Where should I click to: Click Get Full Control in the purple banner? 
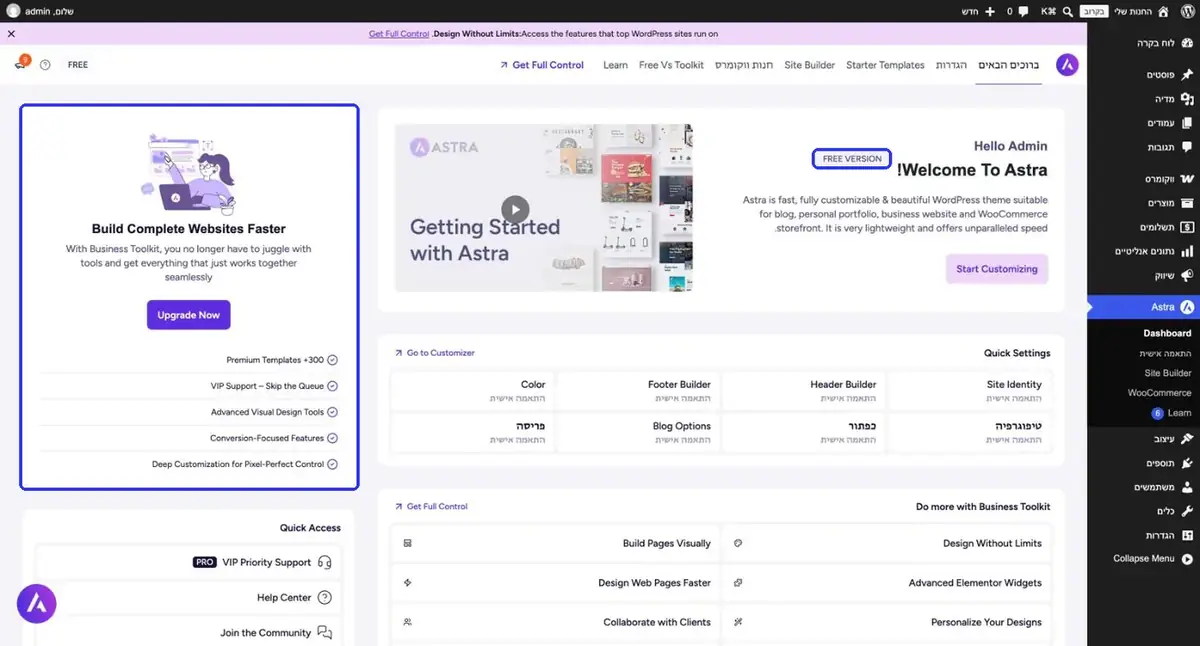(x=399, y=34)
